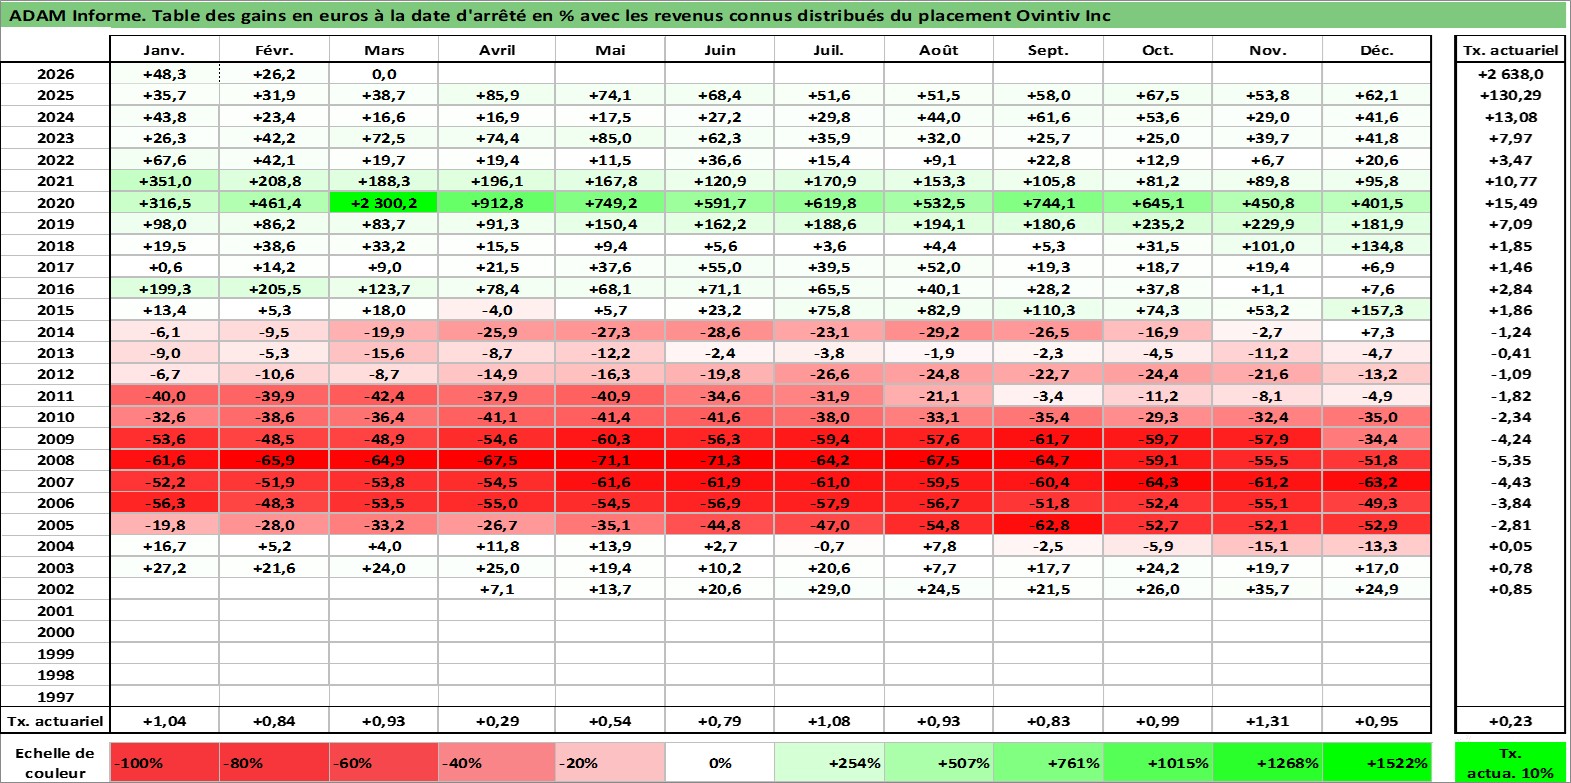Screen dimensions: 1571x783
Task: Click the 'Févr.' column header
Action: [x=274, y=50]
